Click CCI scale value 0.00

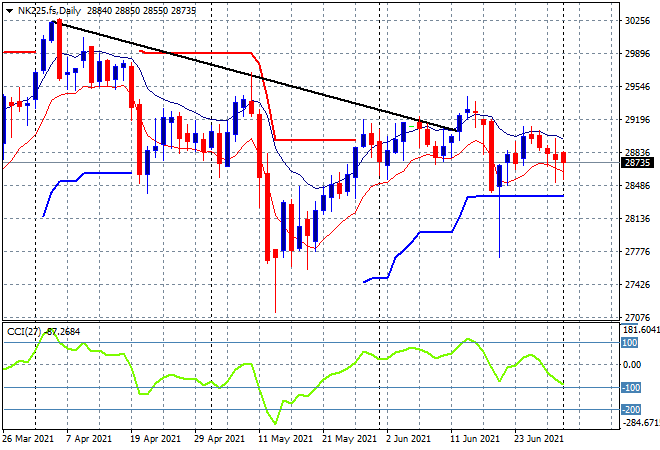point(632,365)
